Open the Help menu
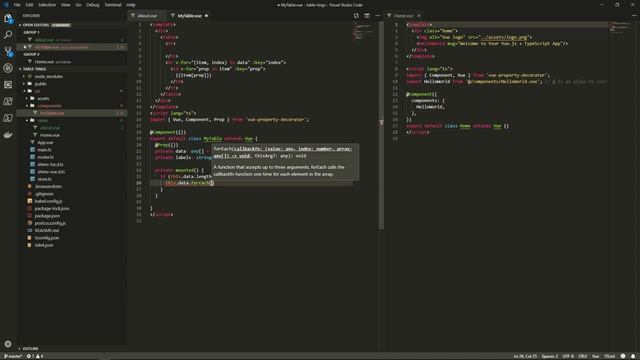Image resolution: width=640 pixels, height=360 pixels. [131, 5]
